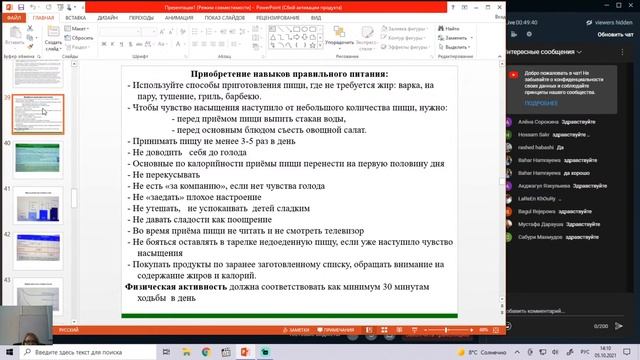640x360 pixels.
Task: Click Windows search box on taskbar
Action: (x=88, y=352)
